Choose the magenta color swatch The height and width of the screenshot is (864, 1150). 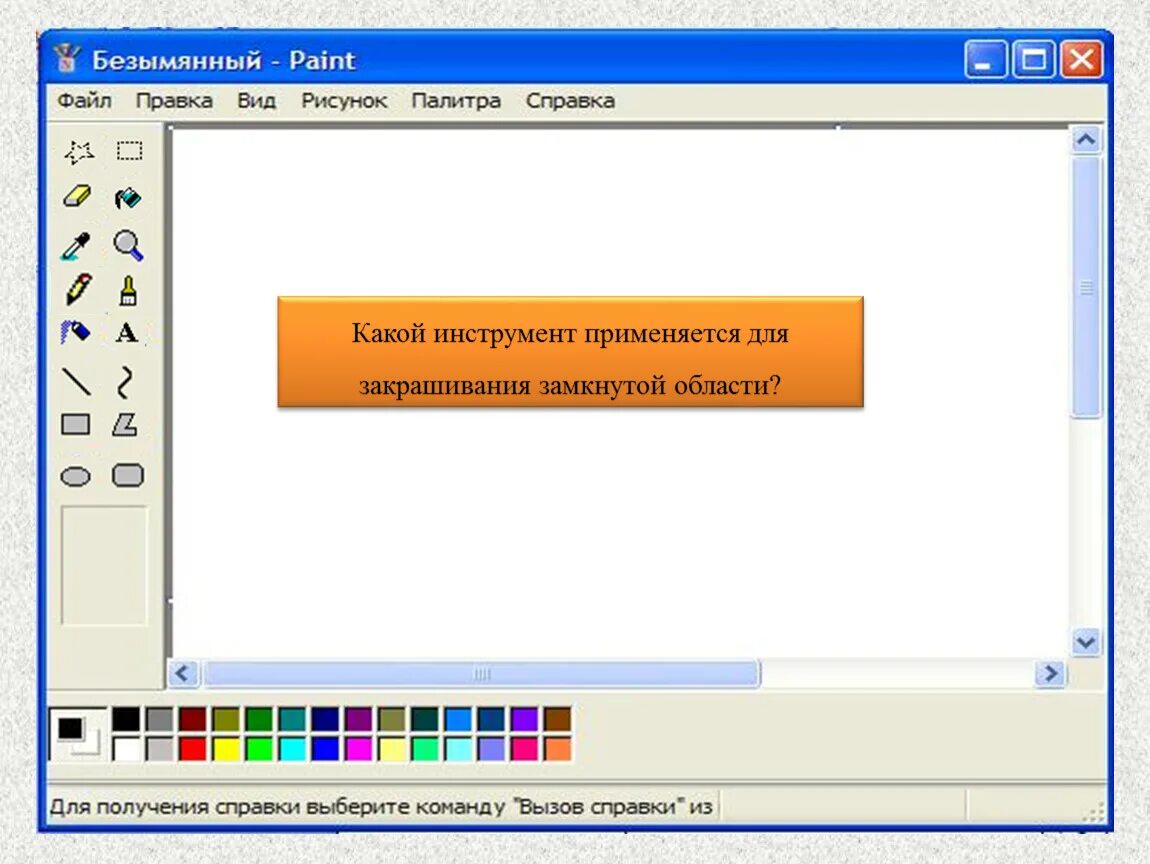(359, 749)
